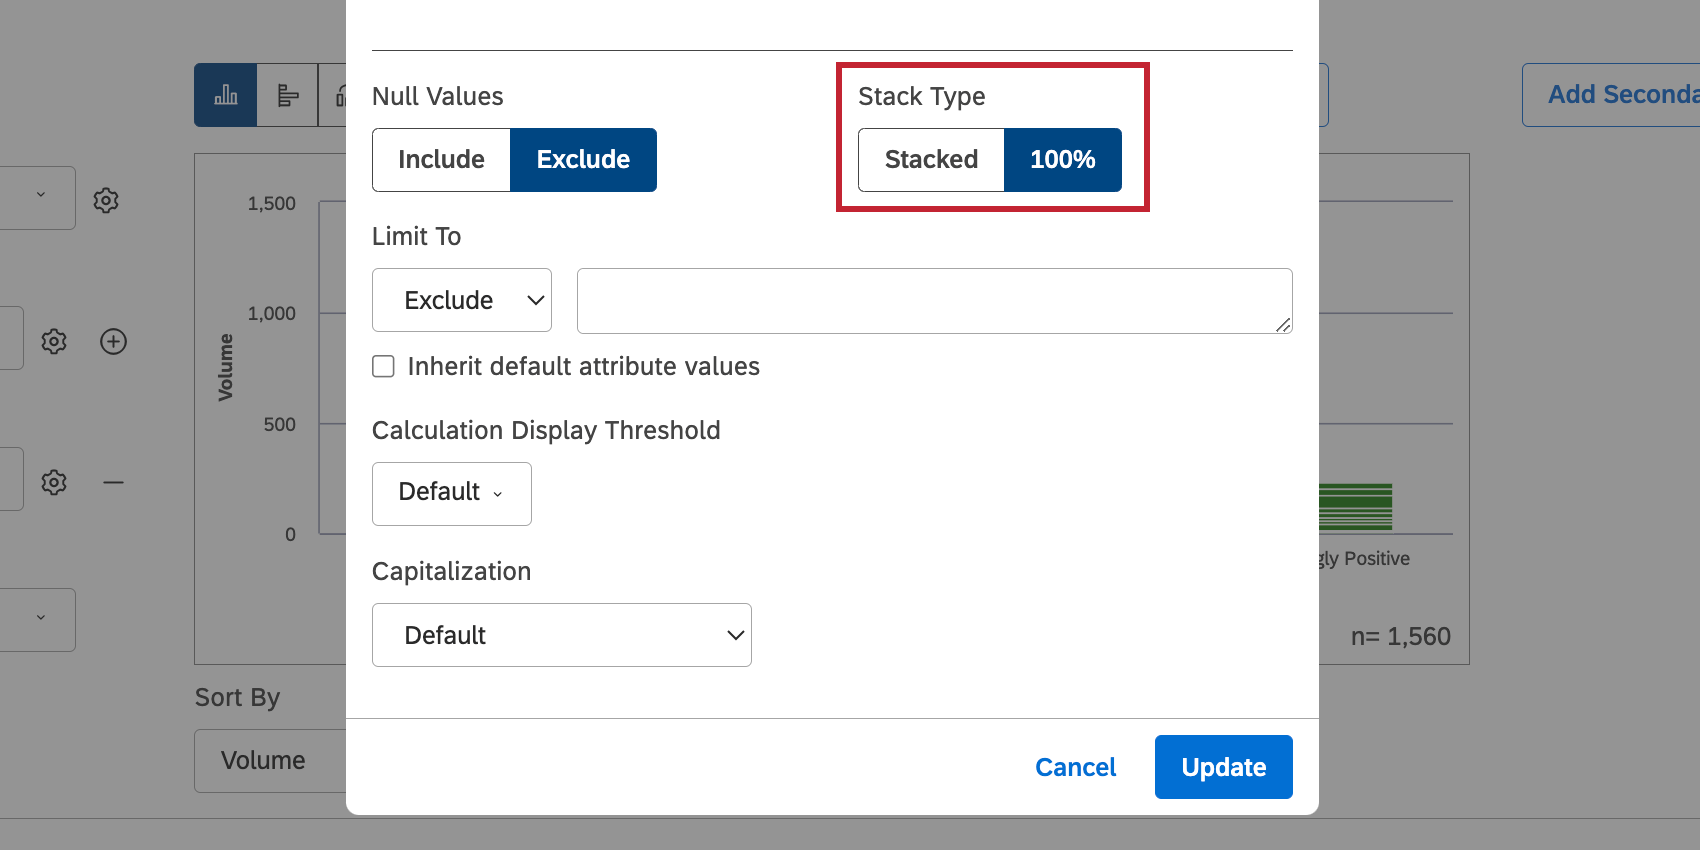Click the minus icon to remove an item

pos(113,481)
